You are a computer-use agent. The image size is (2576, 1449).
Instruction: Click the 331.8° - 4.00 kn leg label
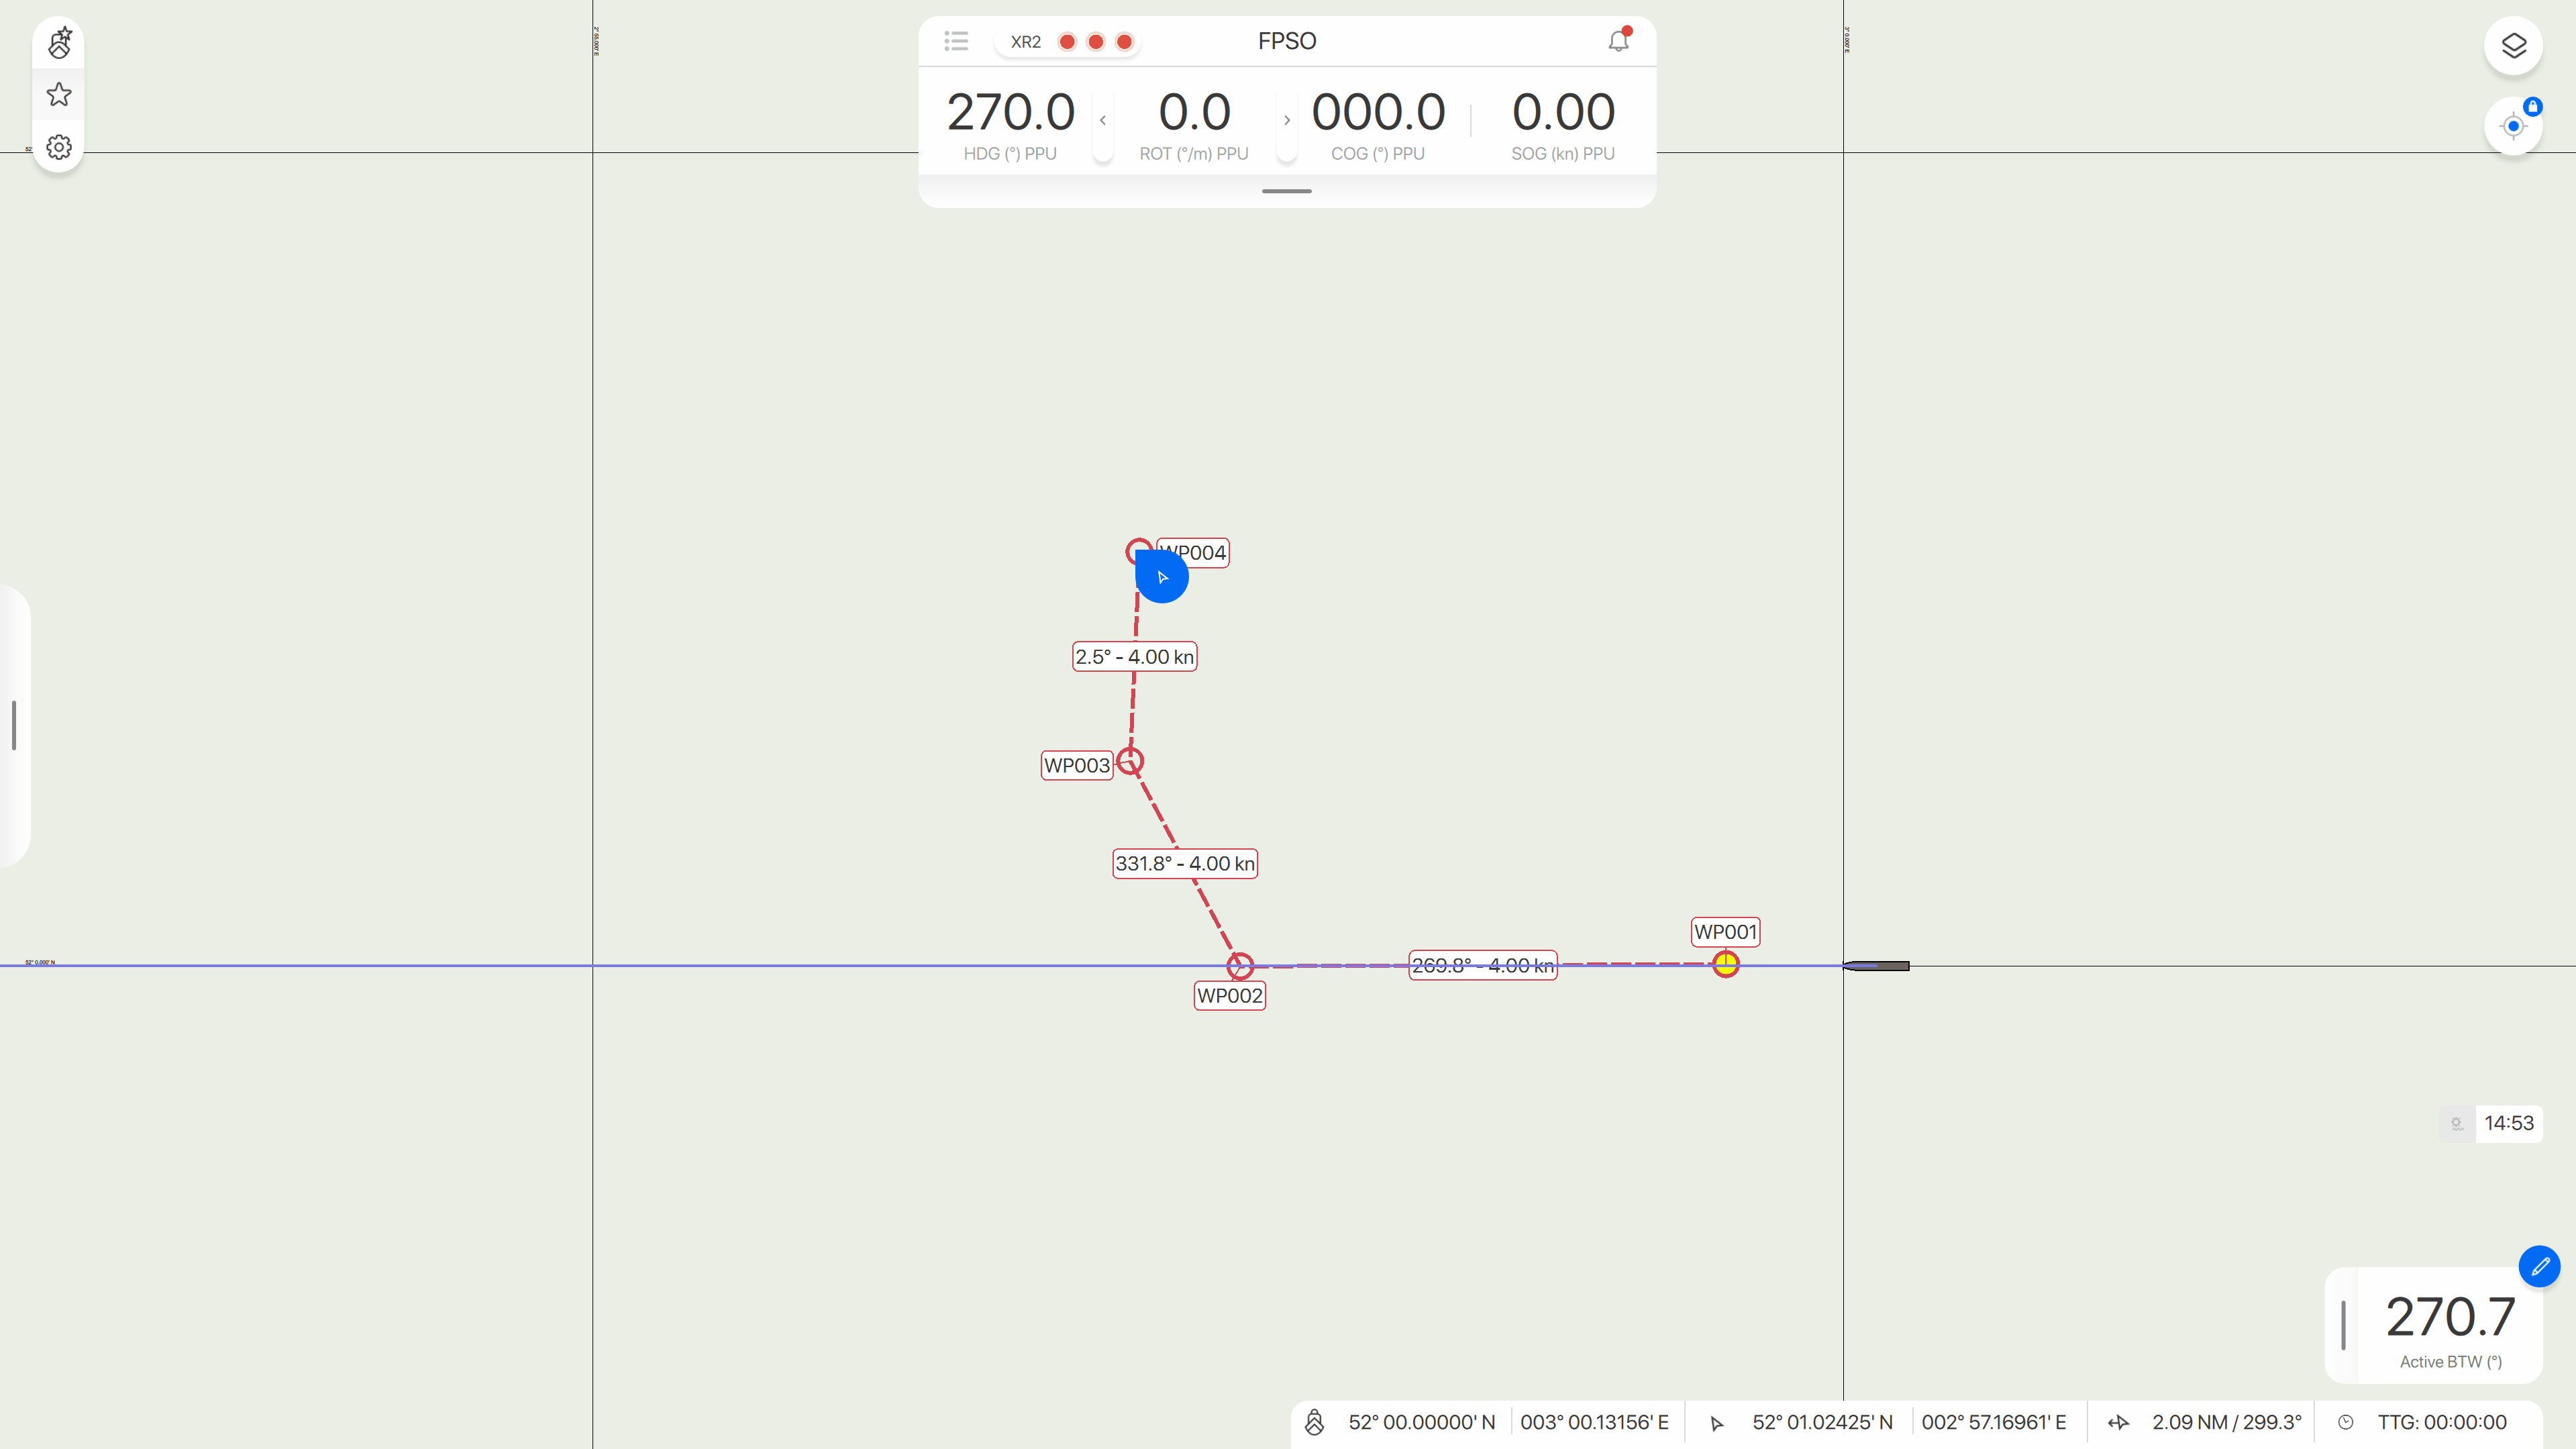point(1184,863)
